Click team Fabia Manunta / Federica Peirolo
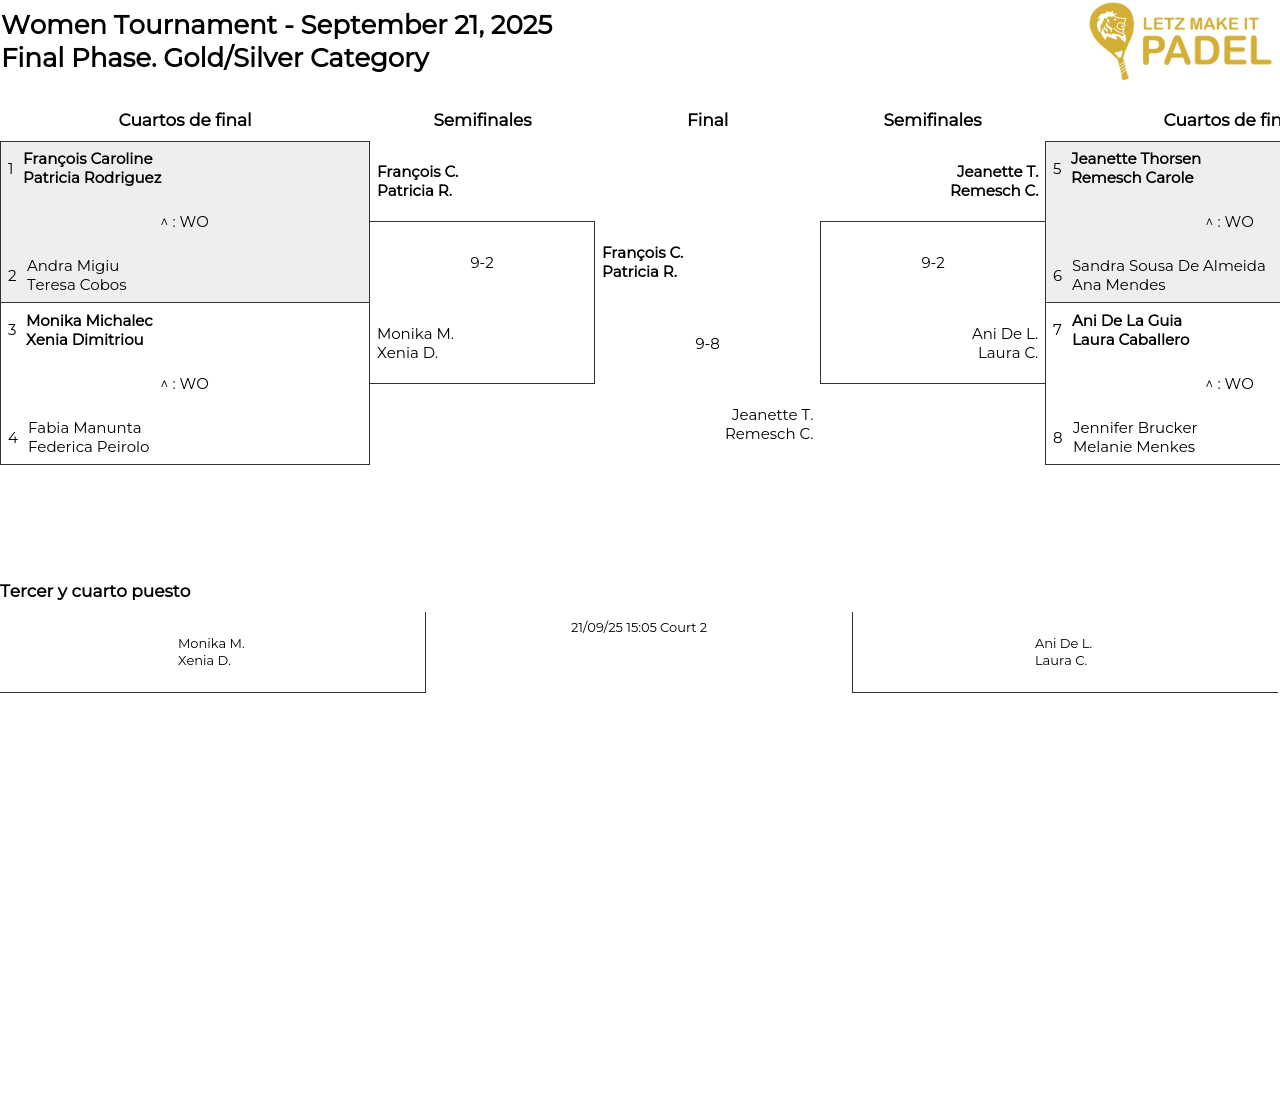Viewport: 1280px width, 1105px height. tap(88, 437)
